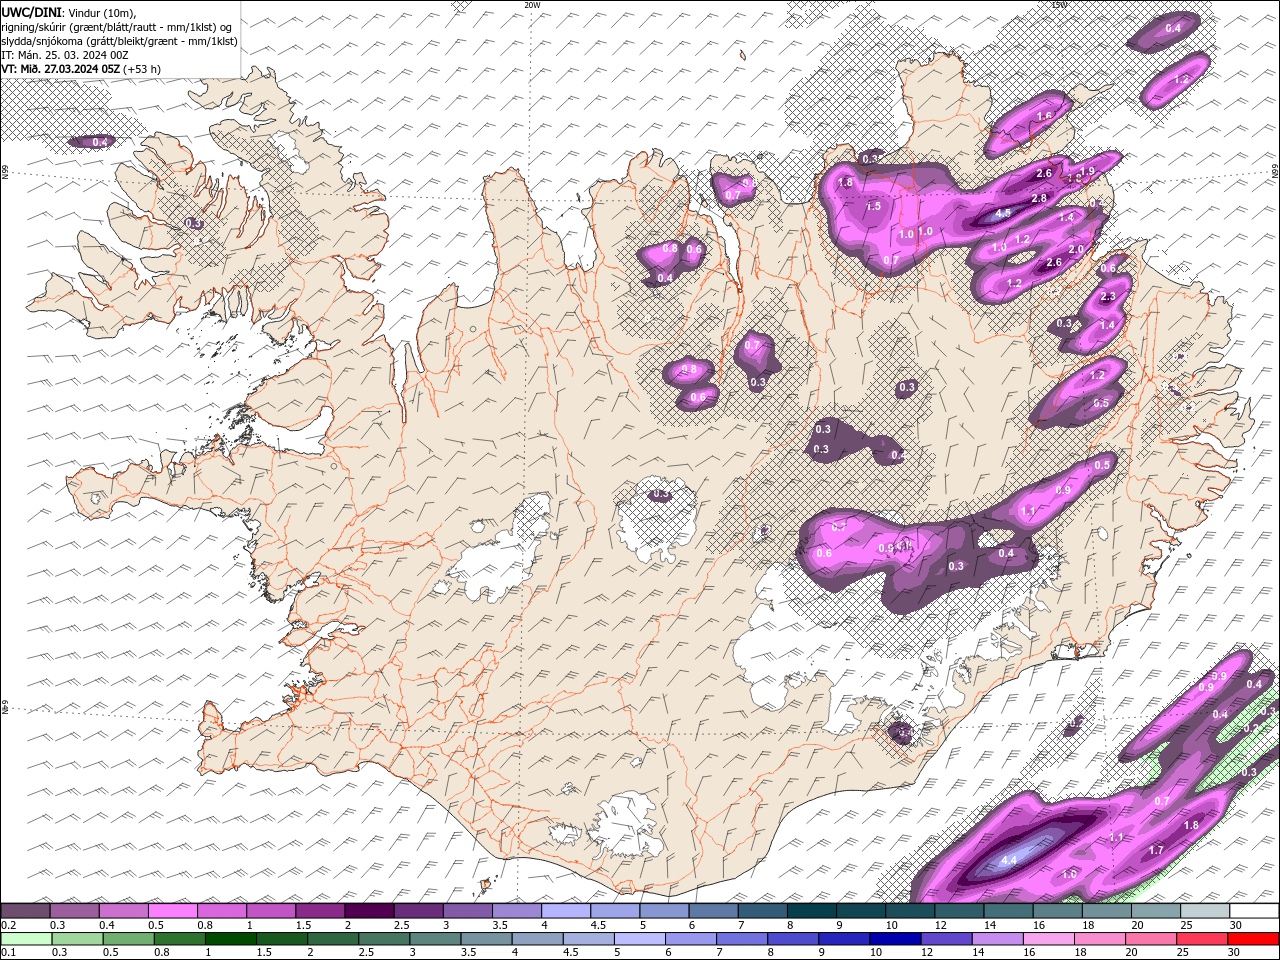Click the "IT: Mán. 25. 03. 2024 00Z" line
Viewport: 1280px width, 960px height.
coord(63,55)
